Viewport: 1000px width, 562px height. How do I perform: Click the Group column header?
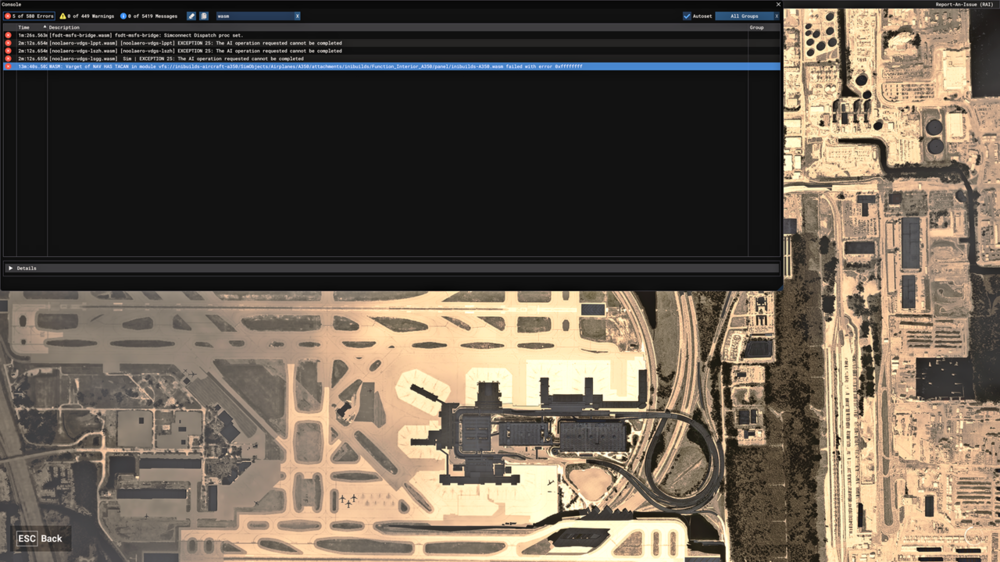click(757, 27)
